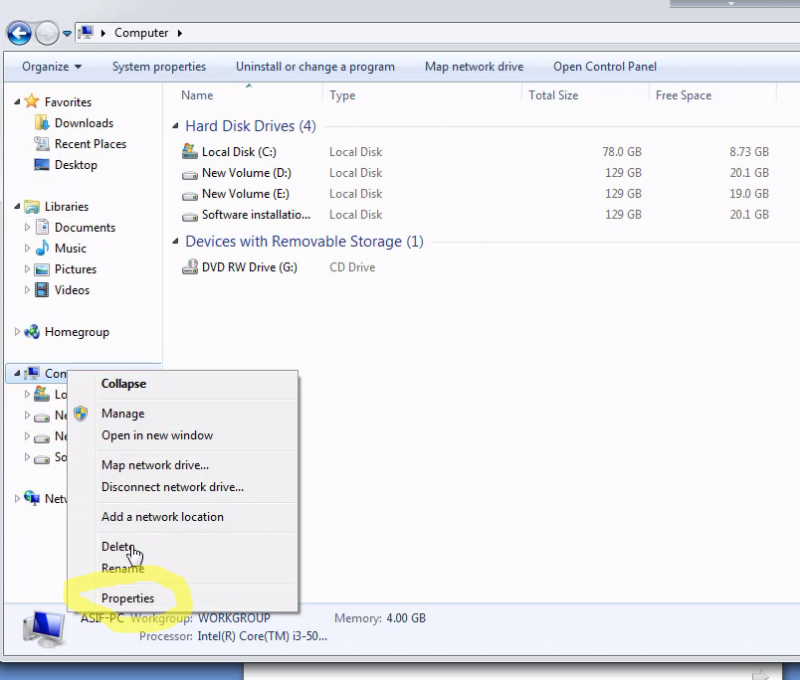Image resolution: width=800 pixels, height=680 pixels.
Task: Open the Organize dropdown menu
Action: coord(51,67)
